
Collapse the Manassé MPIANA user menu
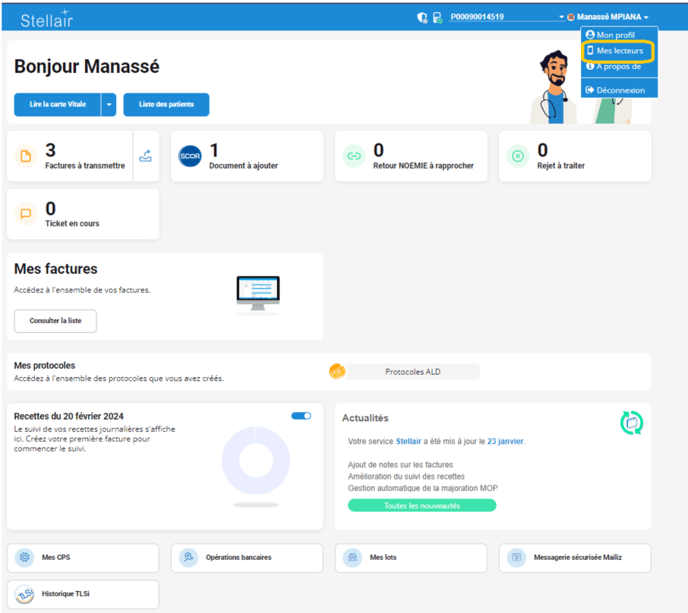click(x=611, y=17)
